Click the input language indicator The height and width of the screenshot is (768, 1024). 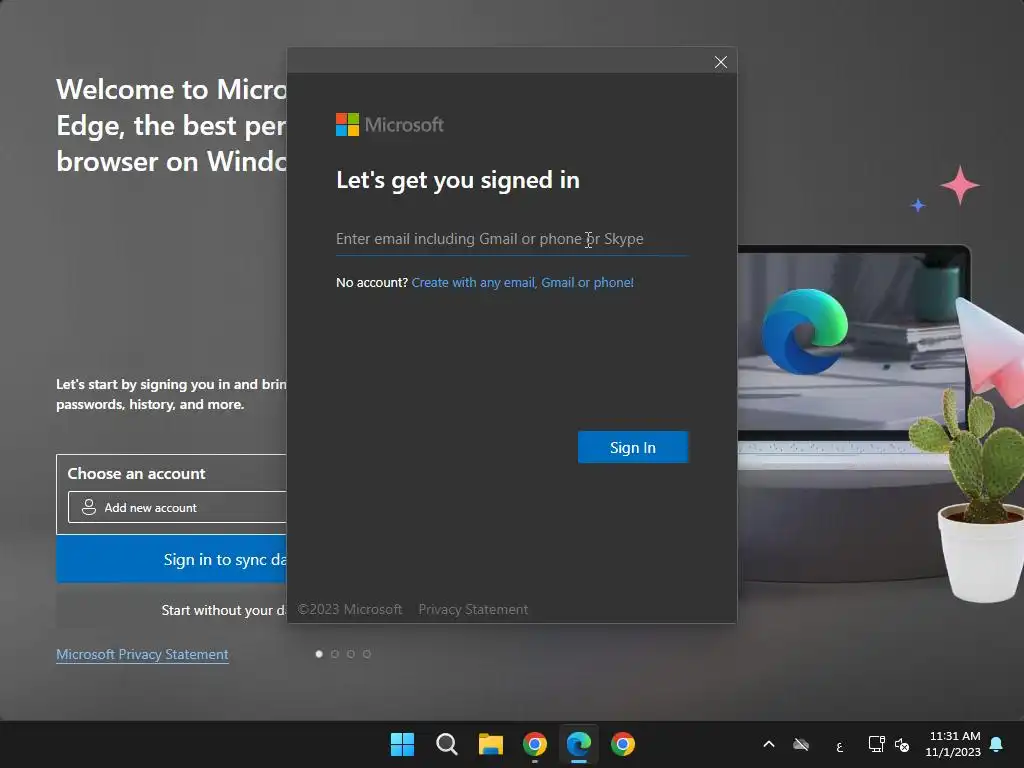click(x=839, y=745)
